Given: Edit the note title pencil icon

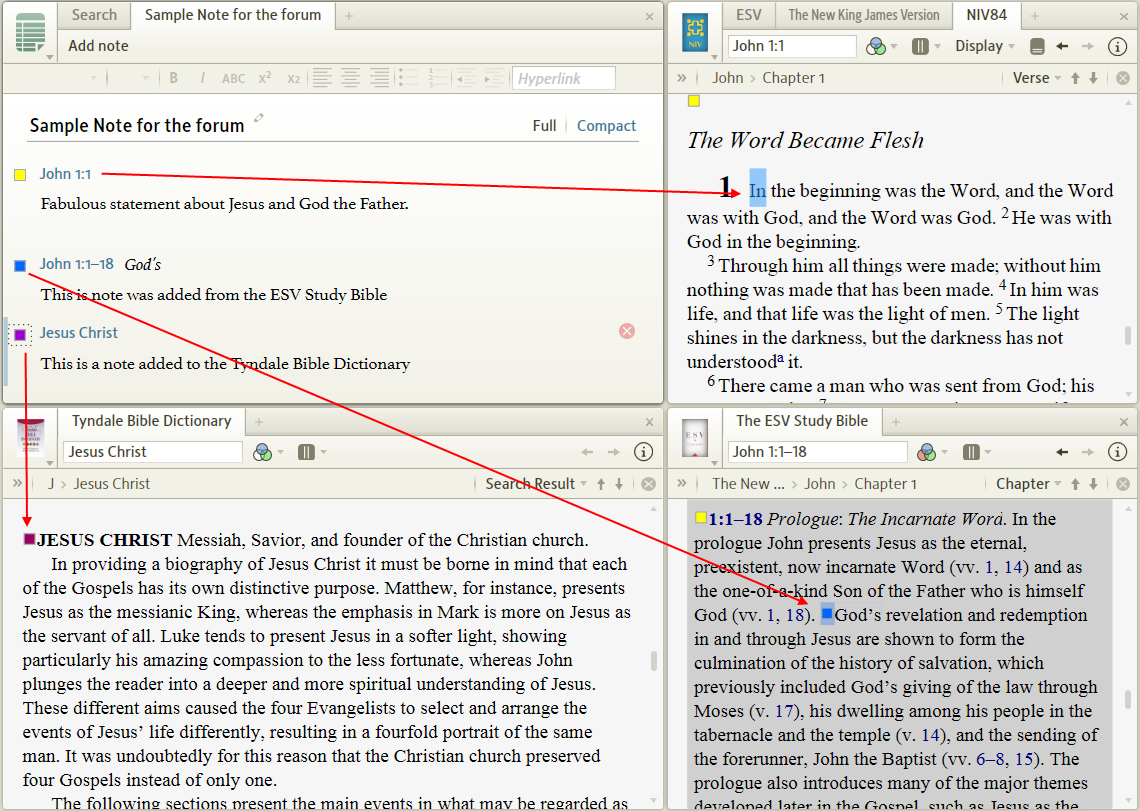Looking at the screenshot, I should click(x=258, y=118).
